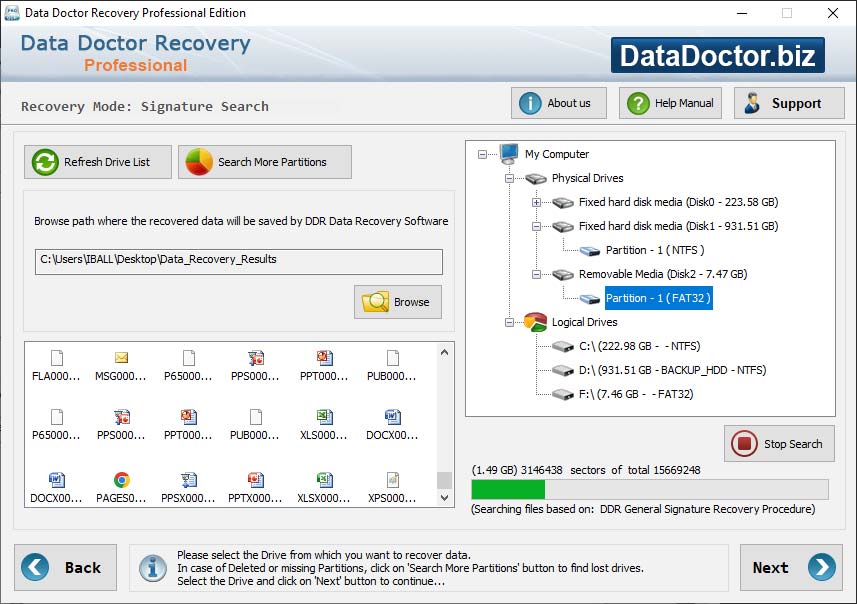Open the About us dialog
The image size is (857, 604).
558,103
